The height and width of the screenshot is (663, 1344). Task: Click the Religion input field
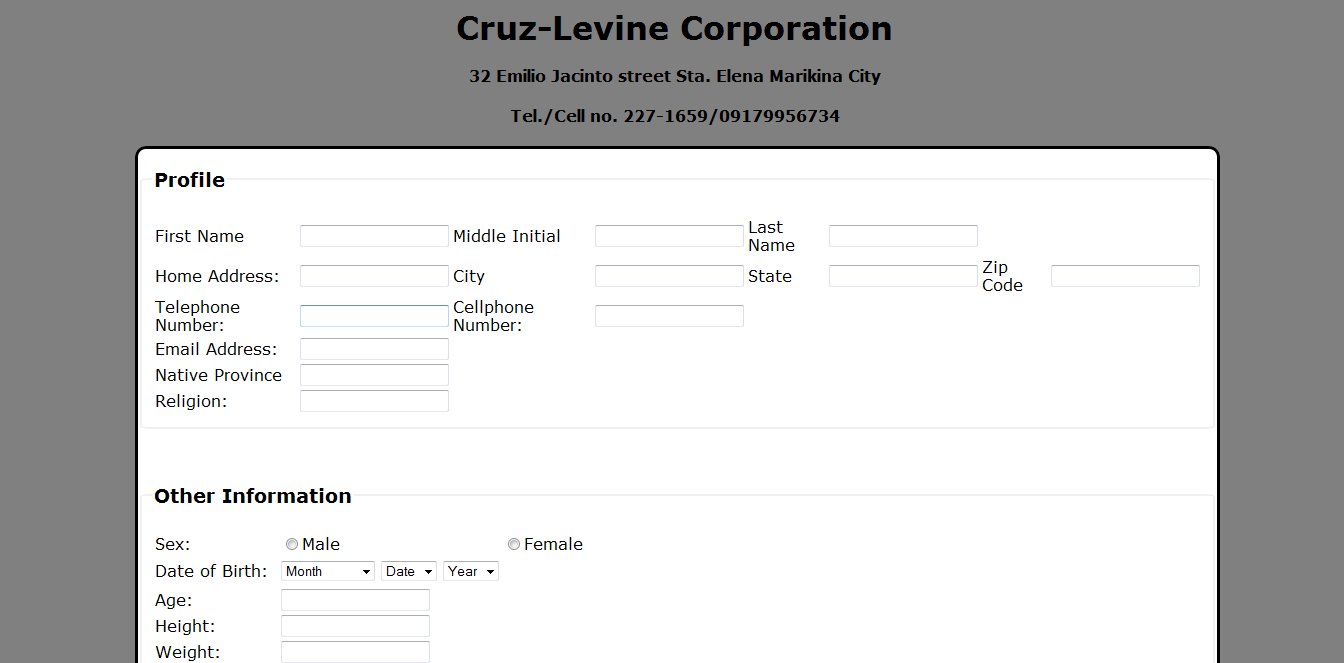[x=374, y=401]
